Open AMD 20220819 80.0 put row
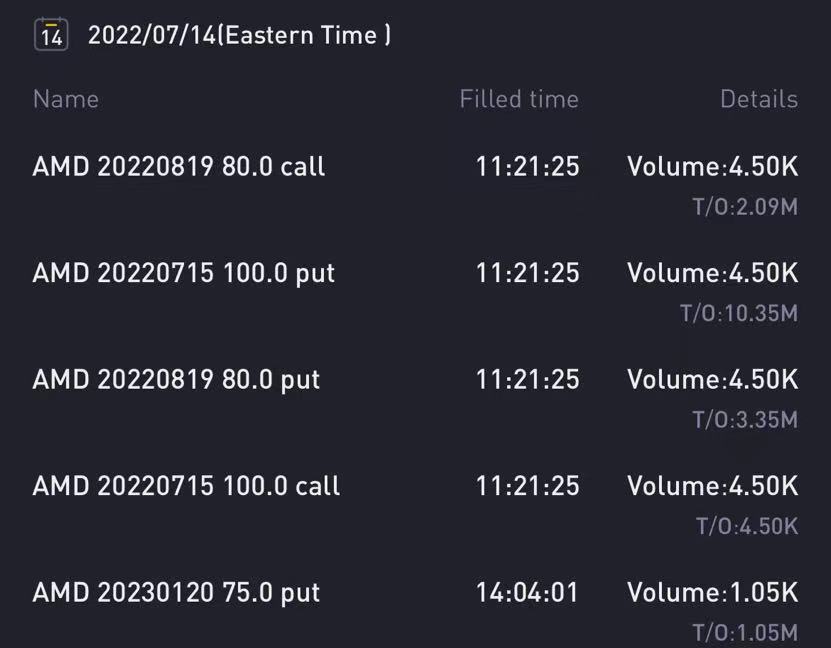Image resolution: width=831 pixels, height=648 pixels. tap(416, 398)
